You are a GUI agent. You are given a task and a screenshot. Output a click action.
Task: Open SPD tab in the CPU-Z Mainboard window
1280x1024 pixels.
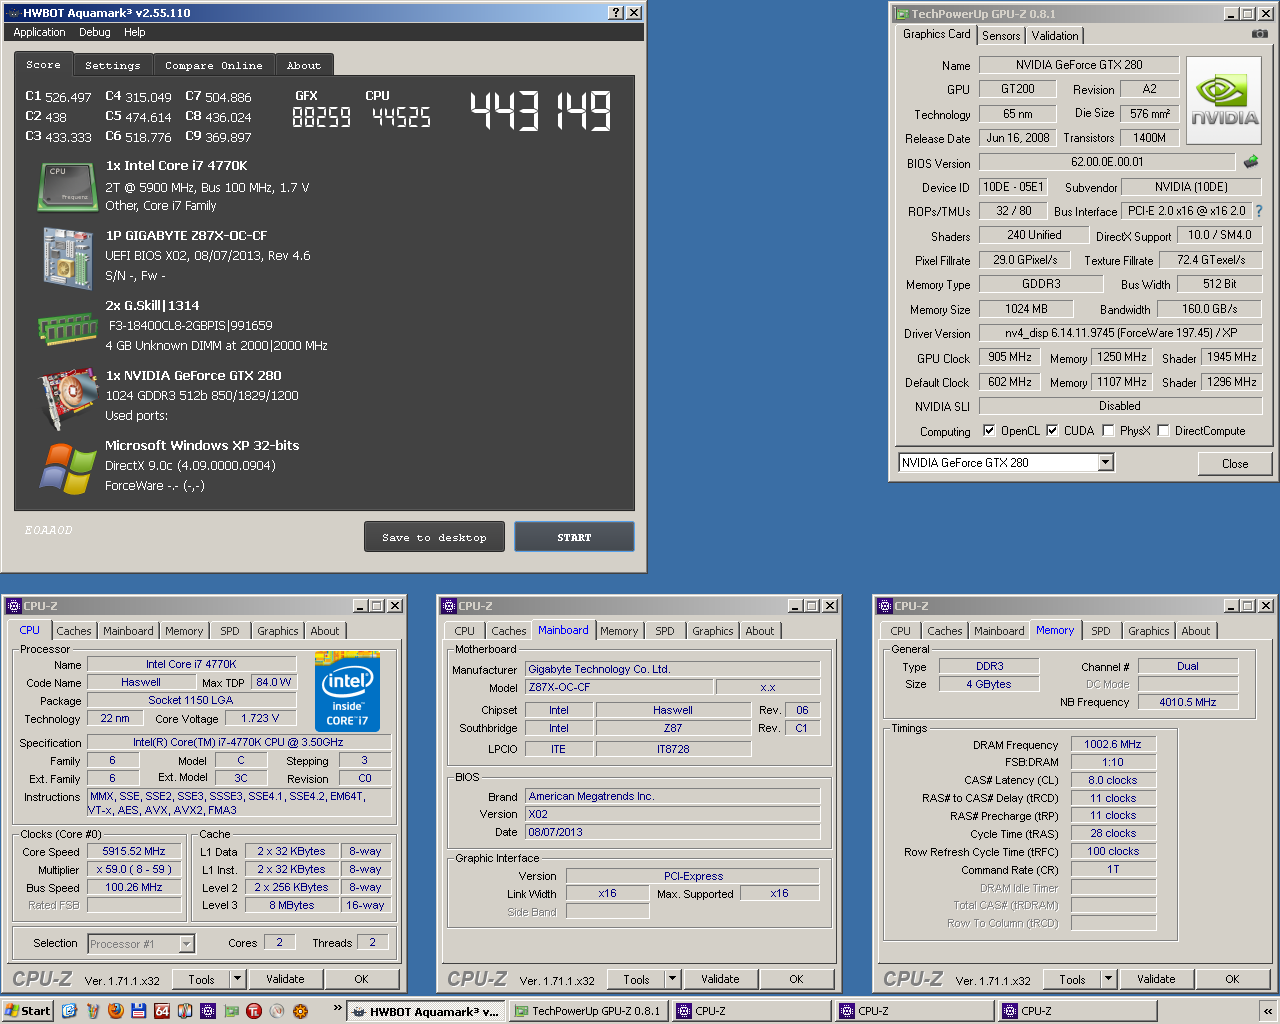coord(665,631)
